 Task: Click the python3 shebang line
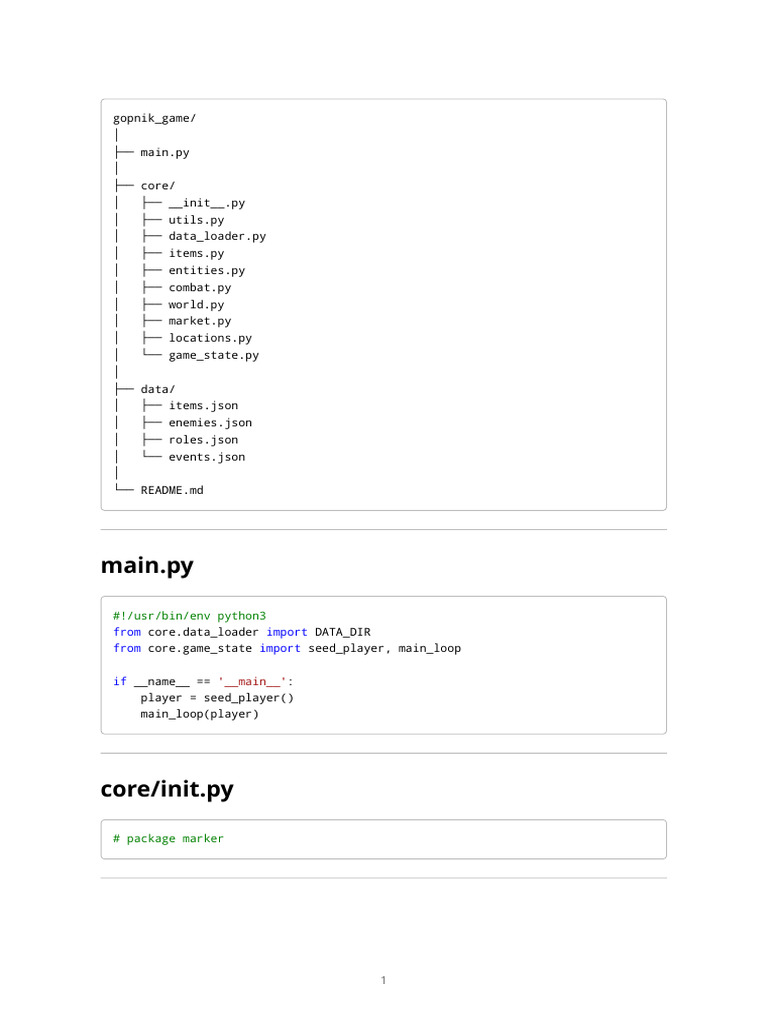[x=189, y=616]
